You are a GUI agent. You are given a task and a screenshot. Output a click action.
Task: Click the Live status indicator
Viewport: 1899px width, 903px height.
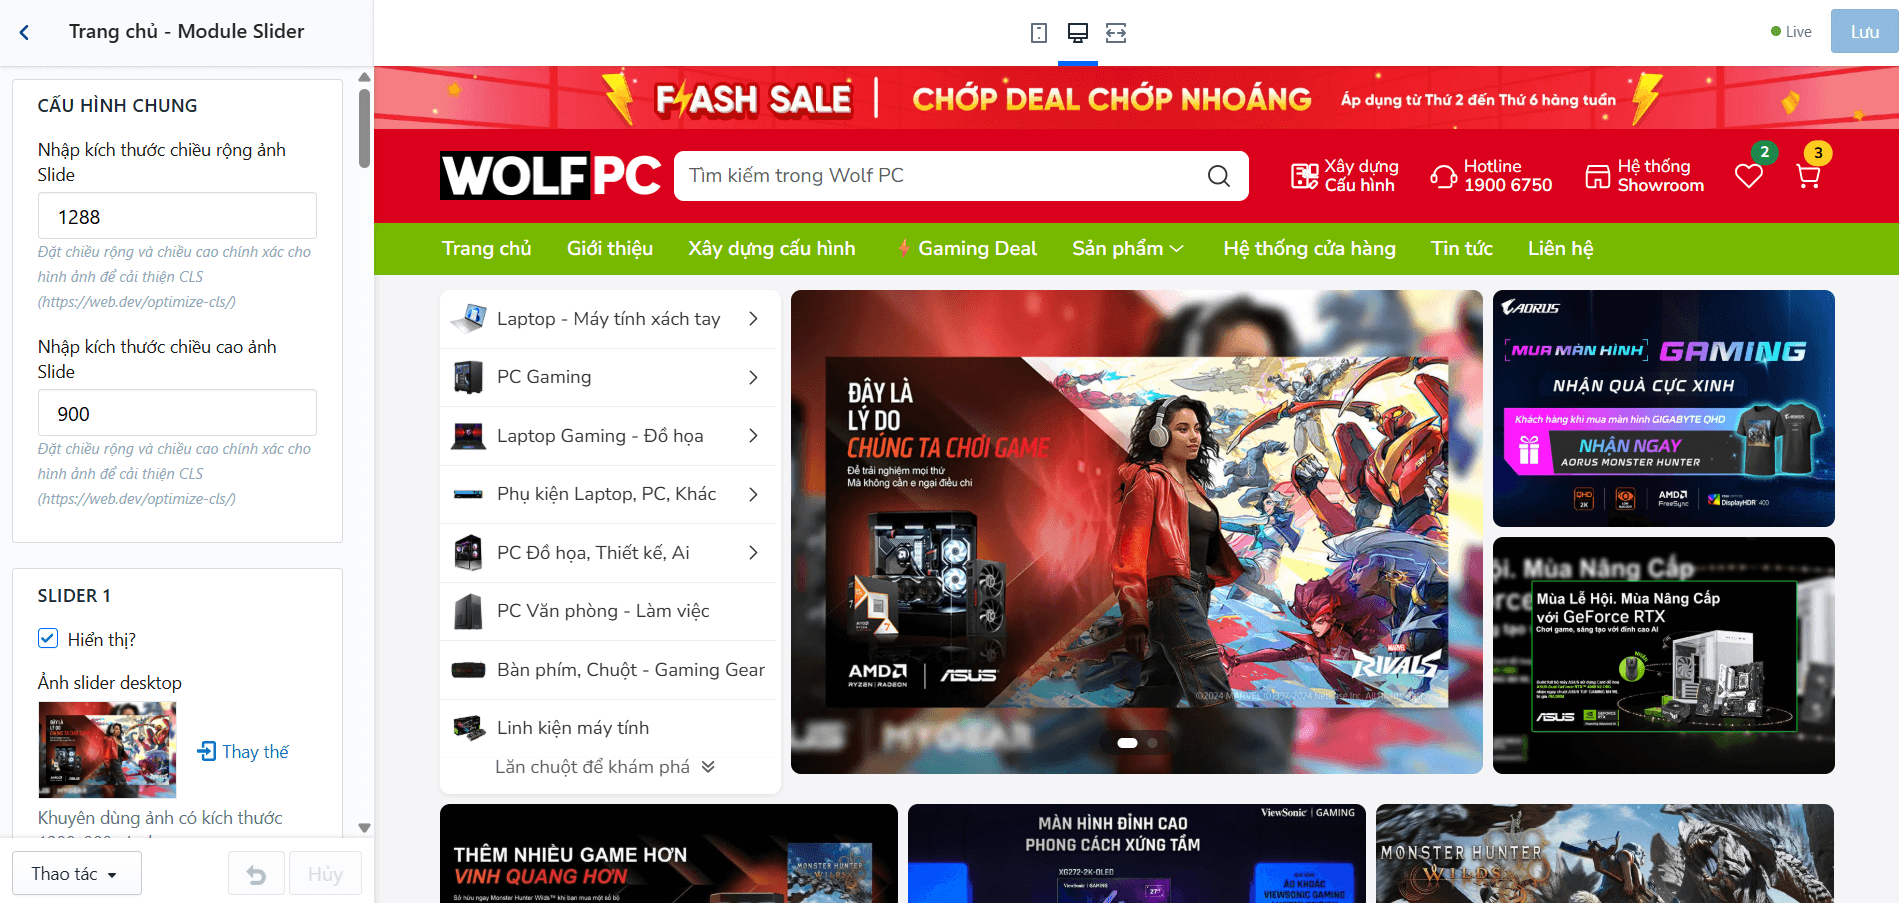[1791, 32]
